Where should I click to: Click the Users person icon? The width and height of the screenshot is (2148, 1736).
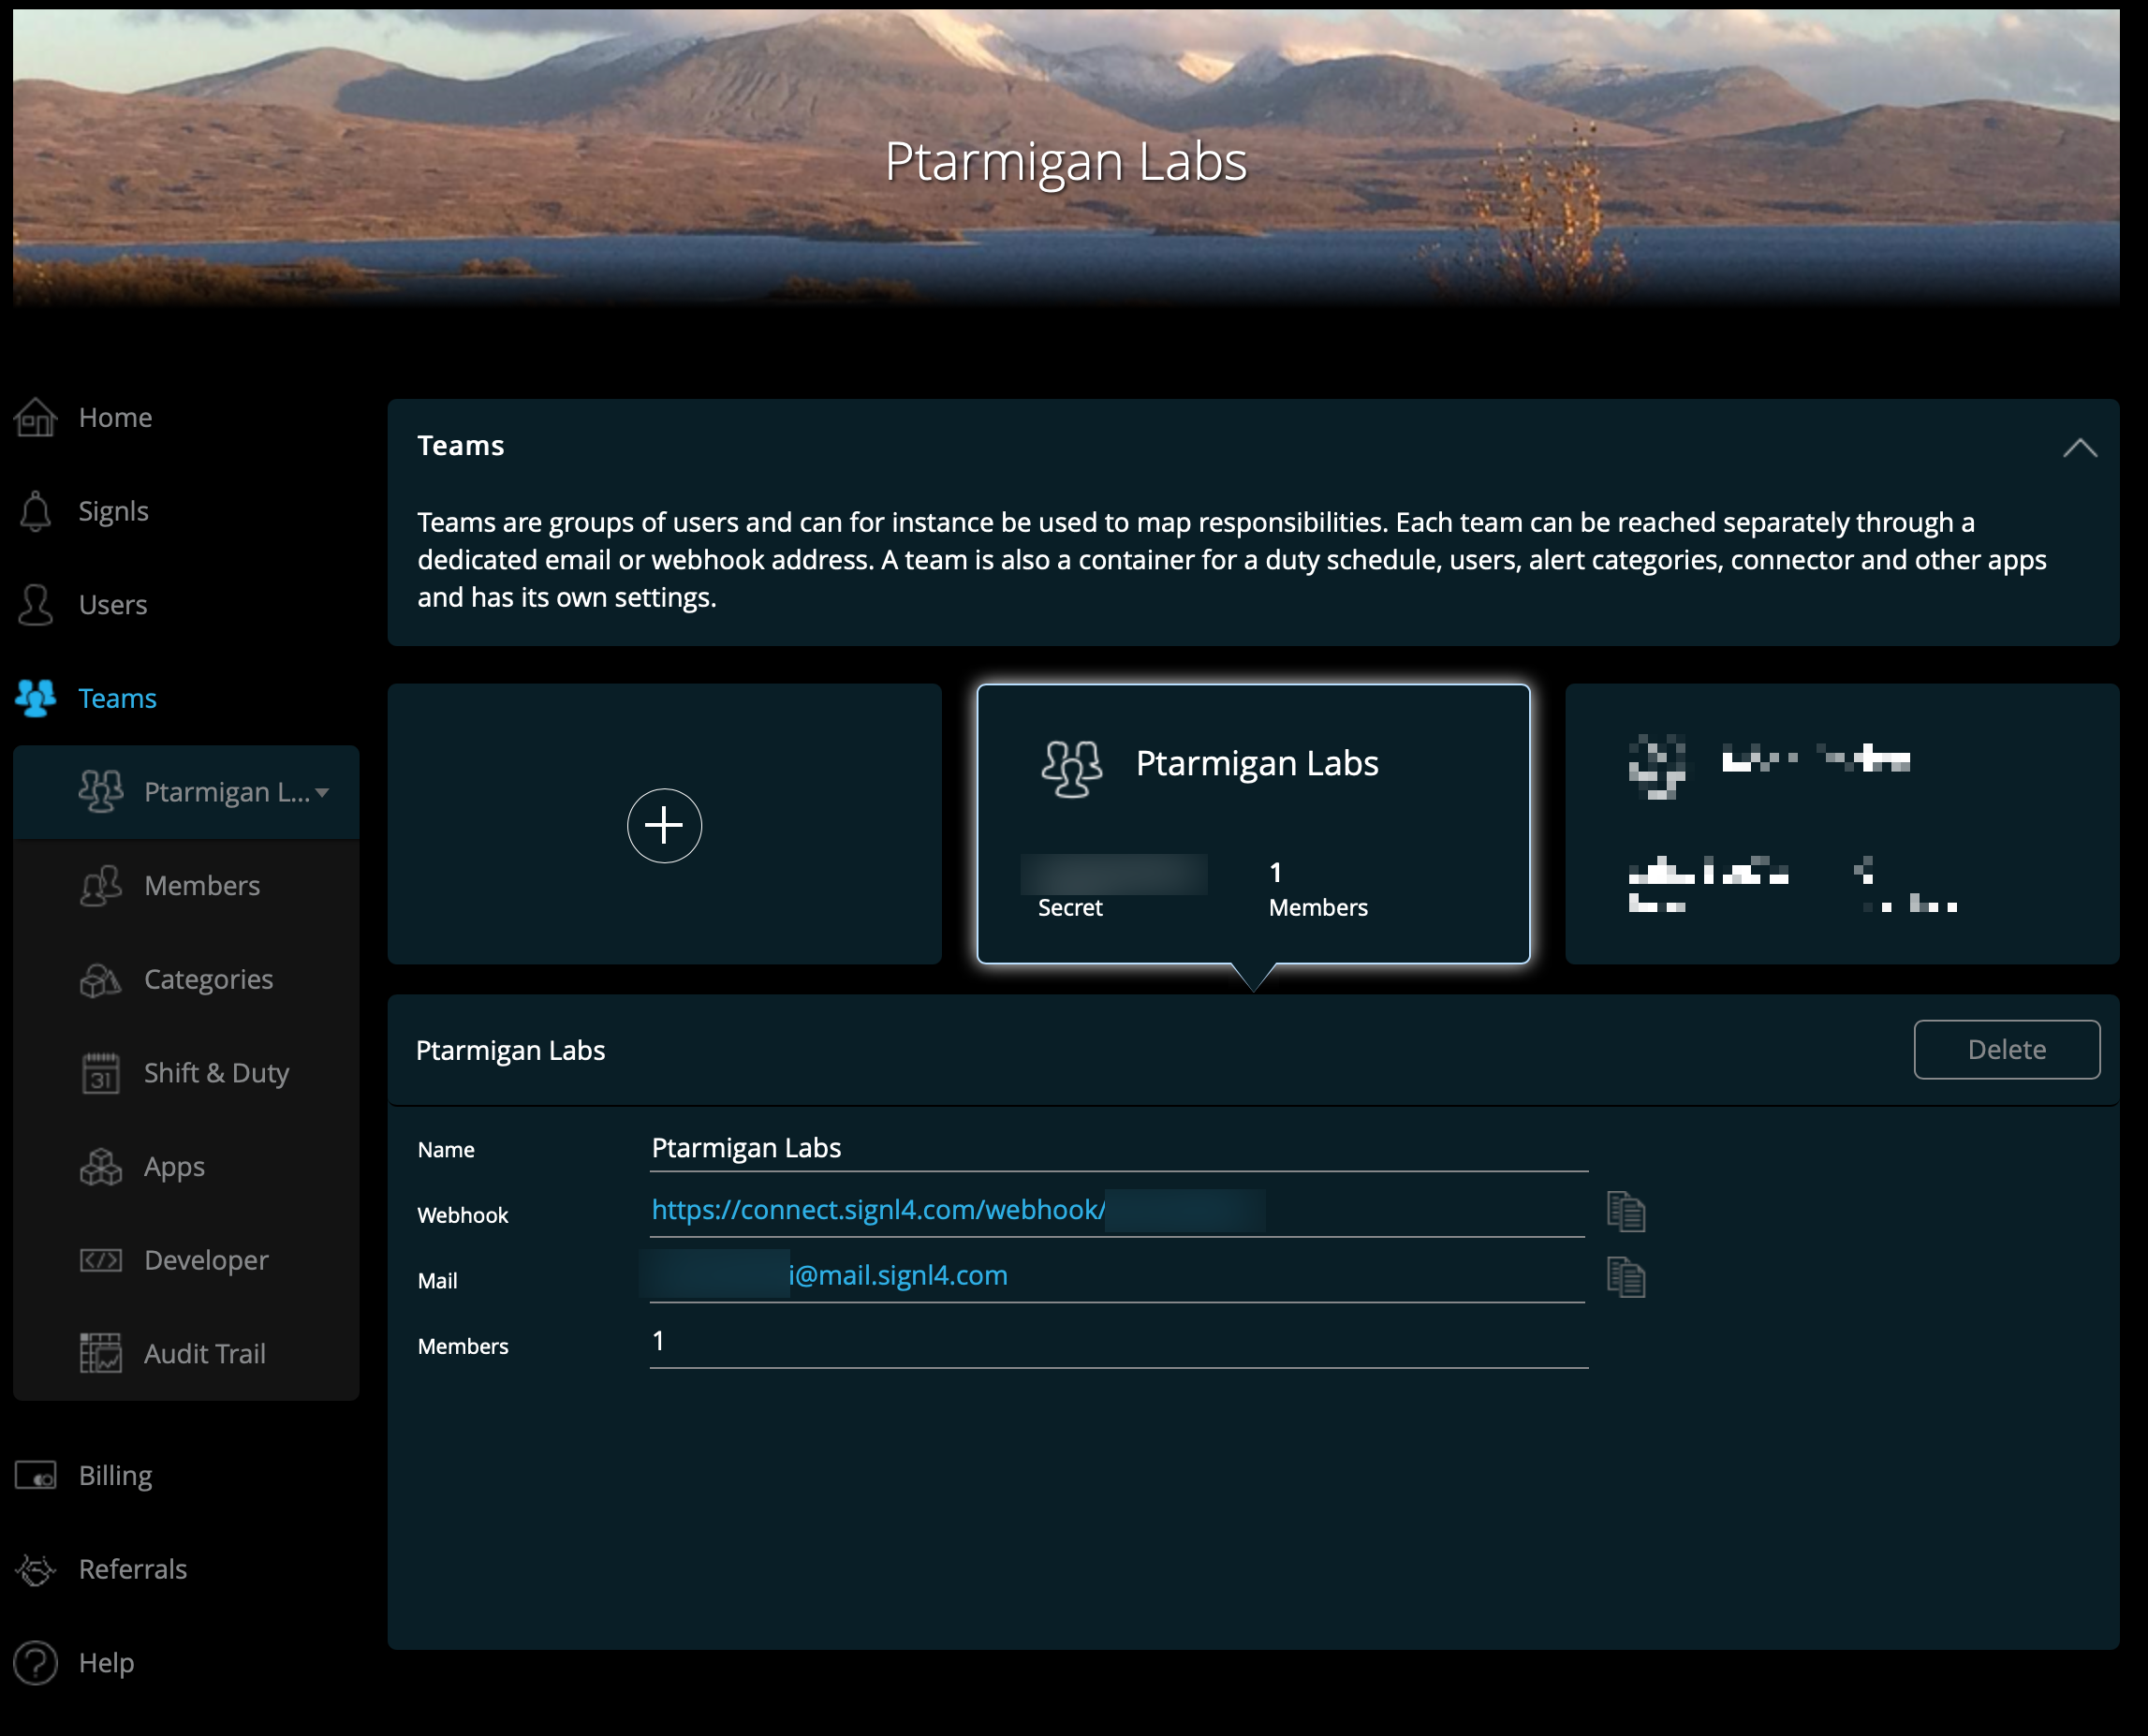pos(36,605)
